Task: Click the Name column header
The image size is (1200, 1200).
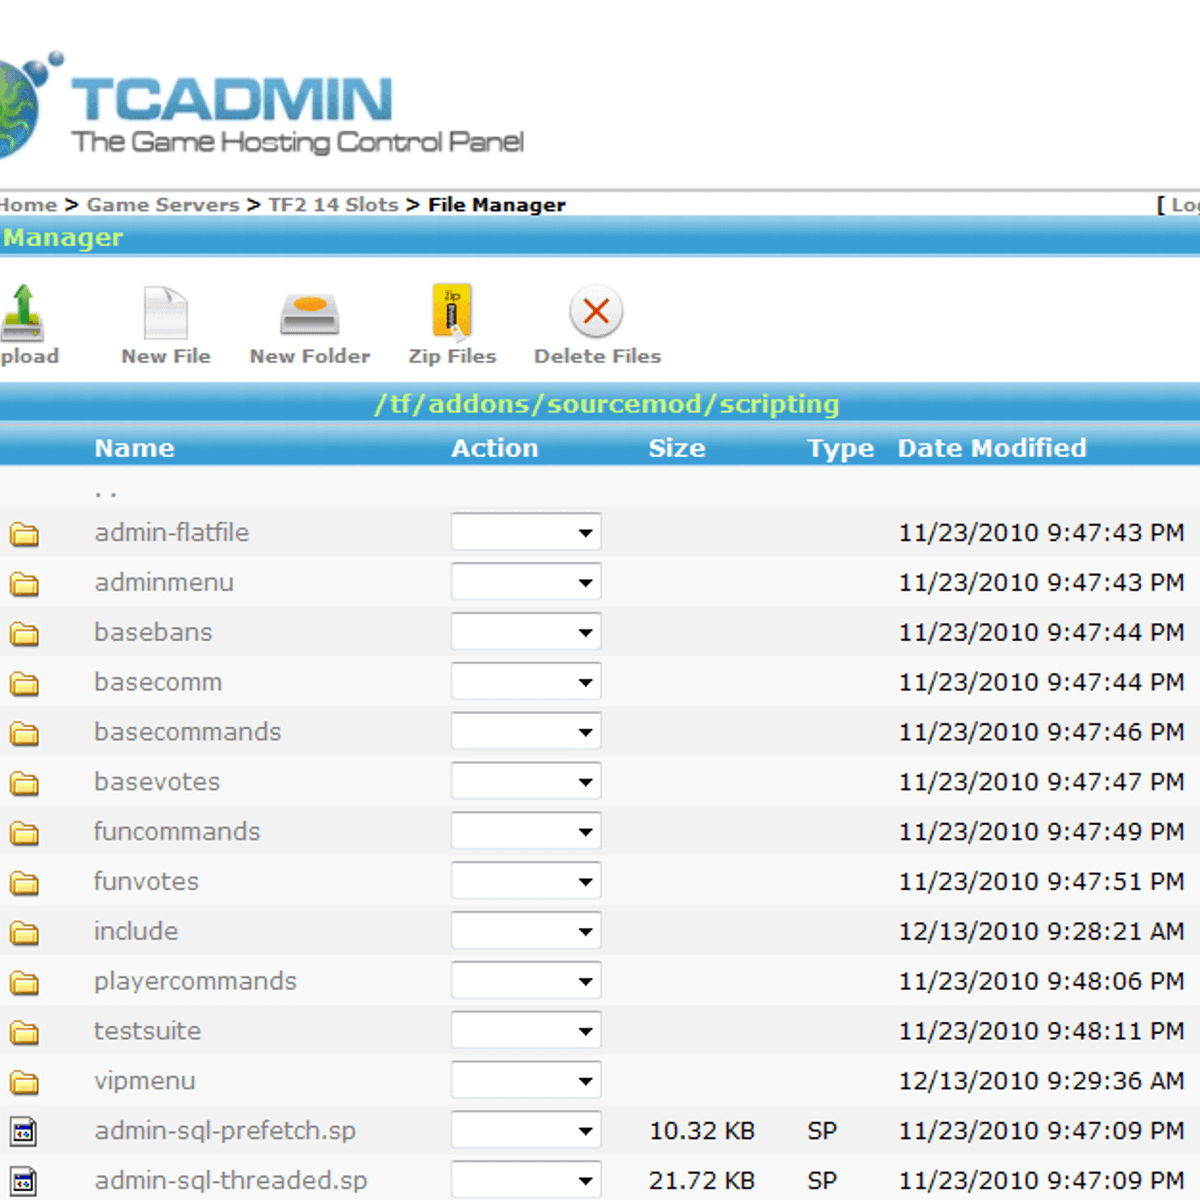Action: pos(135,448)
